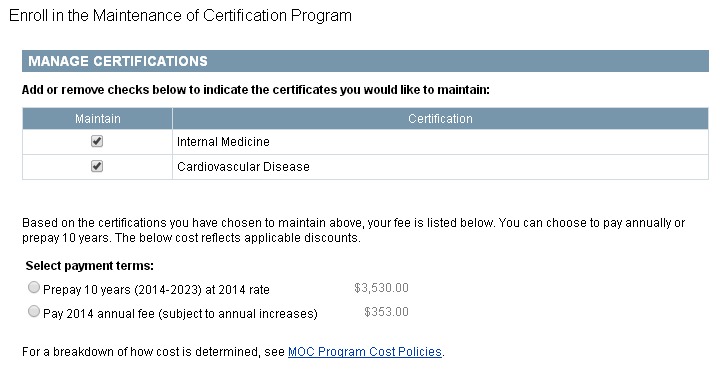The height and width of the screenshot is (369, 721).
Task: Click the Certification column header
Action: [440, 119]
